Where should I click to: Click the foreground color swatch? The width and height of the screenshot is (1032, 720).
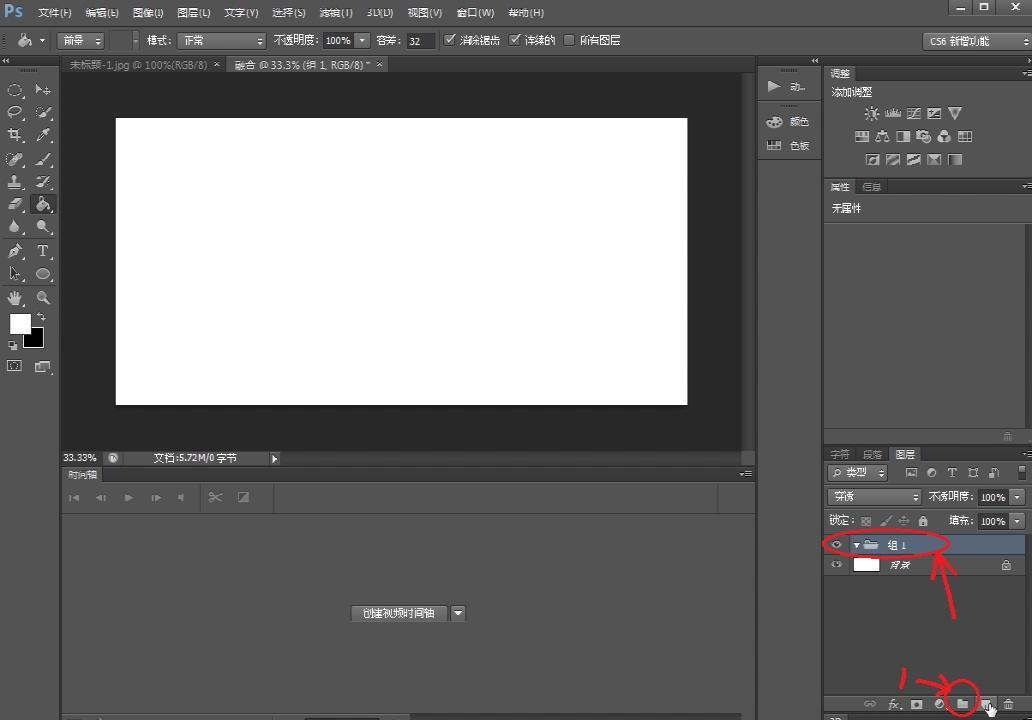19,323
